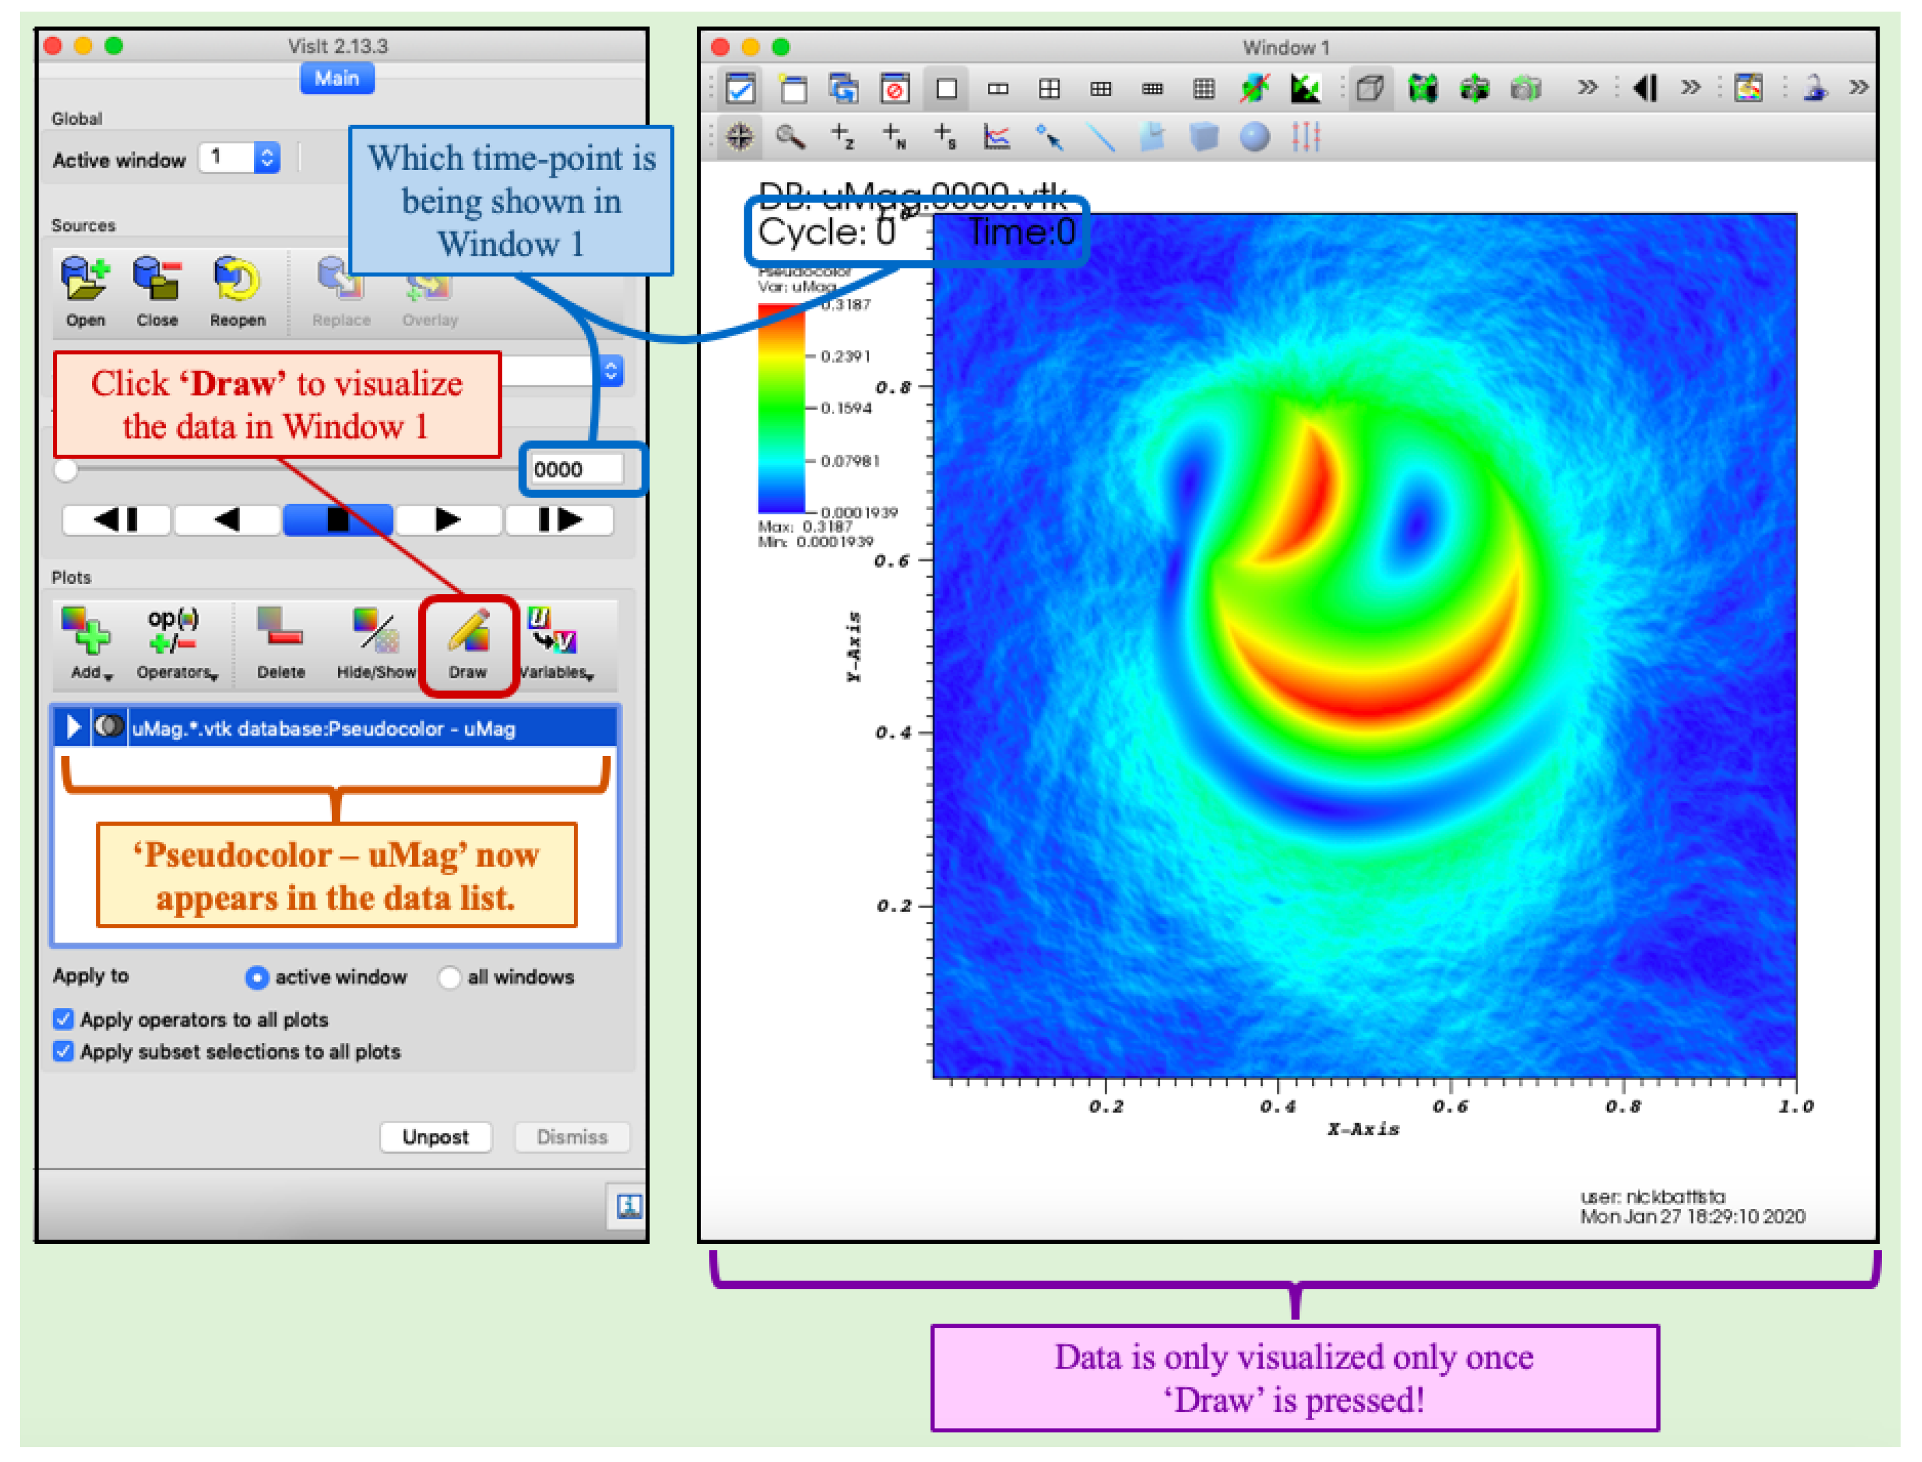This screenshot has height=1462, width=1922.
Task: Toggle the invert background icon
Action: (x=1305, y=89)
